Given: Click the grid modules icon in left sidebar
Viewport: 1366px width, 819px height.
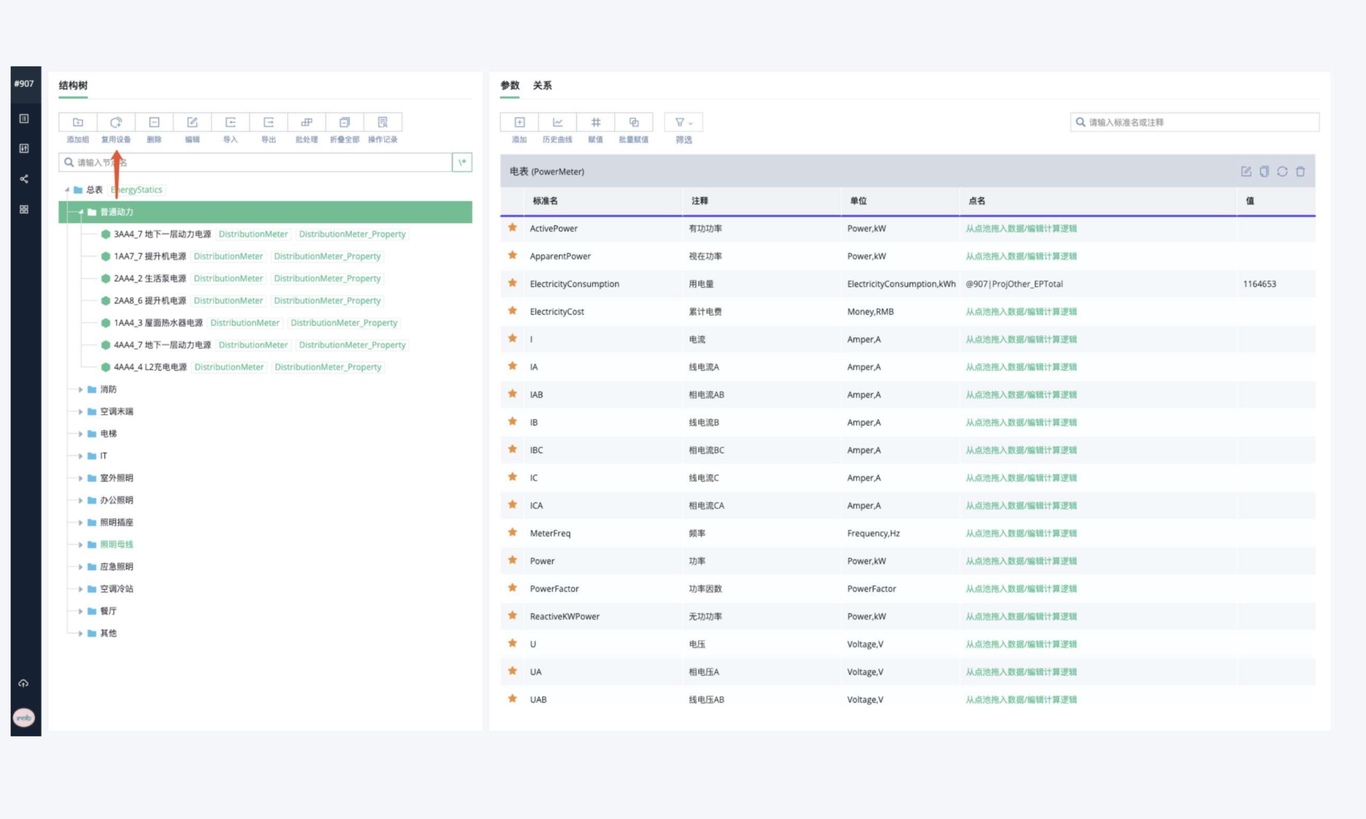Looking at the screenshot, I should click(24, 209).
